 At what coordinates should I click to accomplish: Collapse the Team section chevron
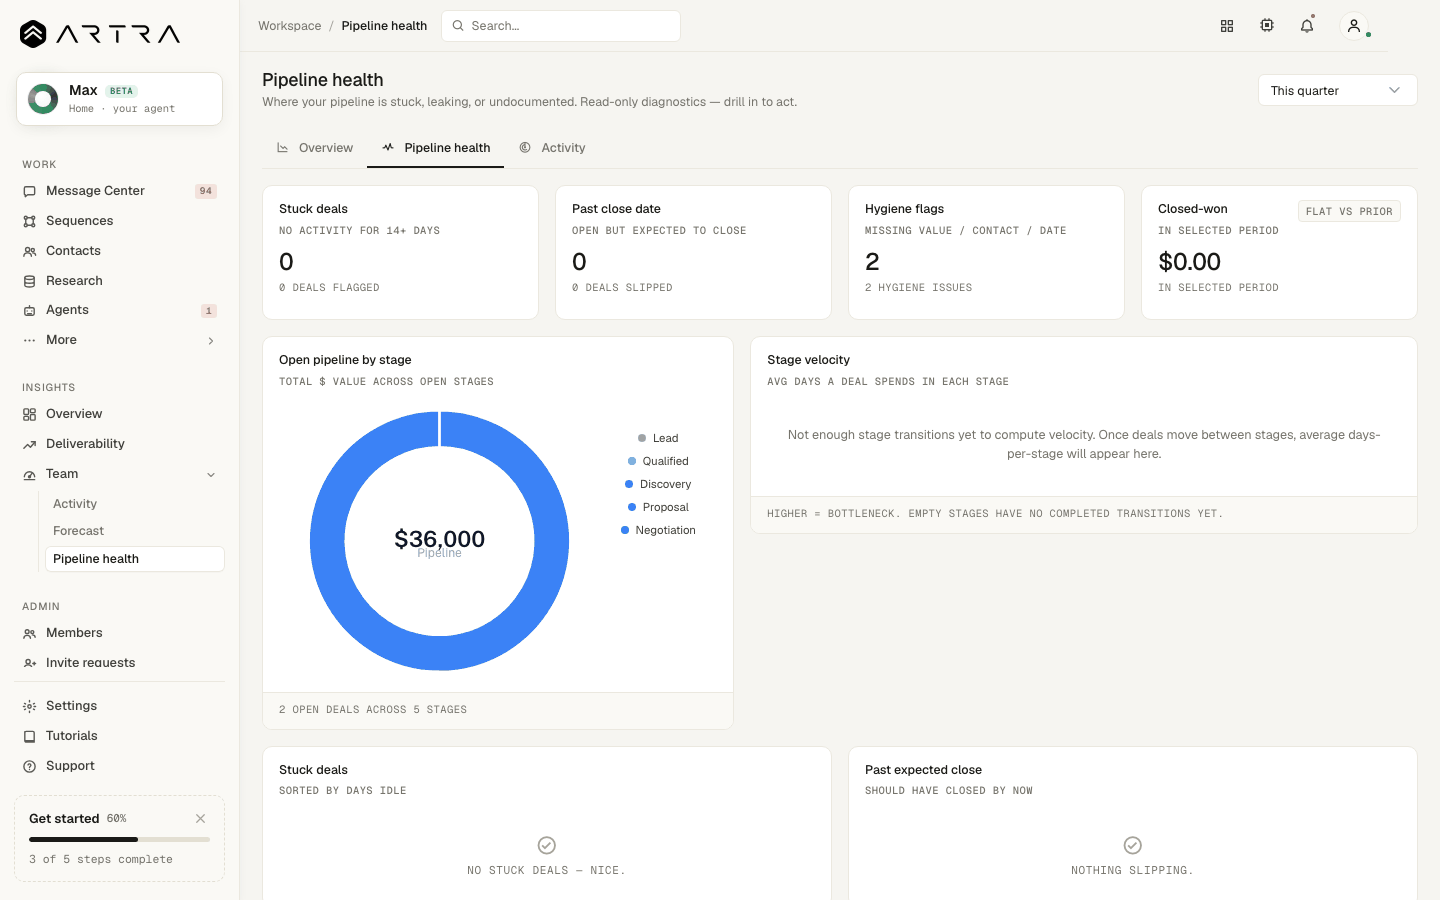coord(211,475)
